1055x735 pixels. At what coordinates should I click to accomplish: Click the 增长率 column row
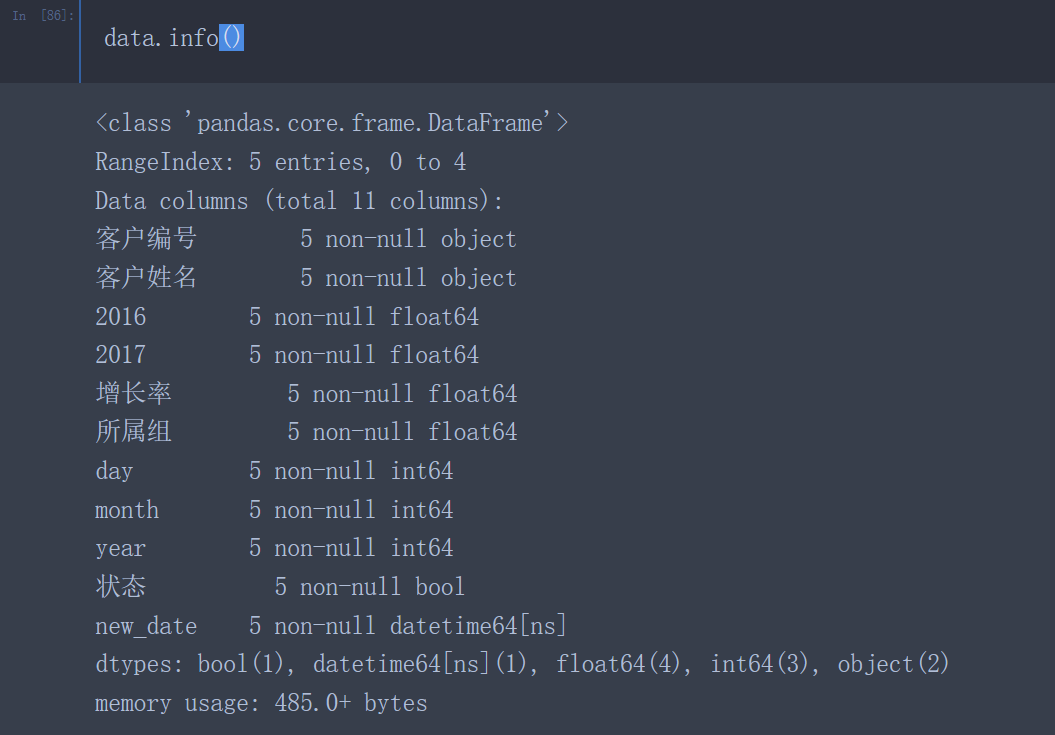(x=305, y=394)
